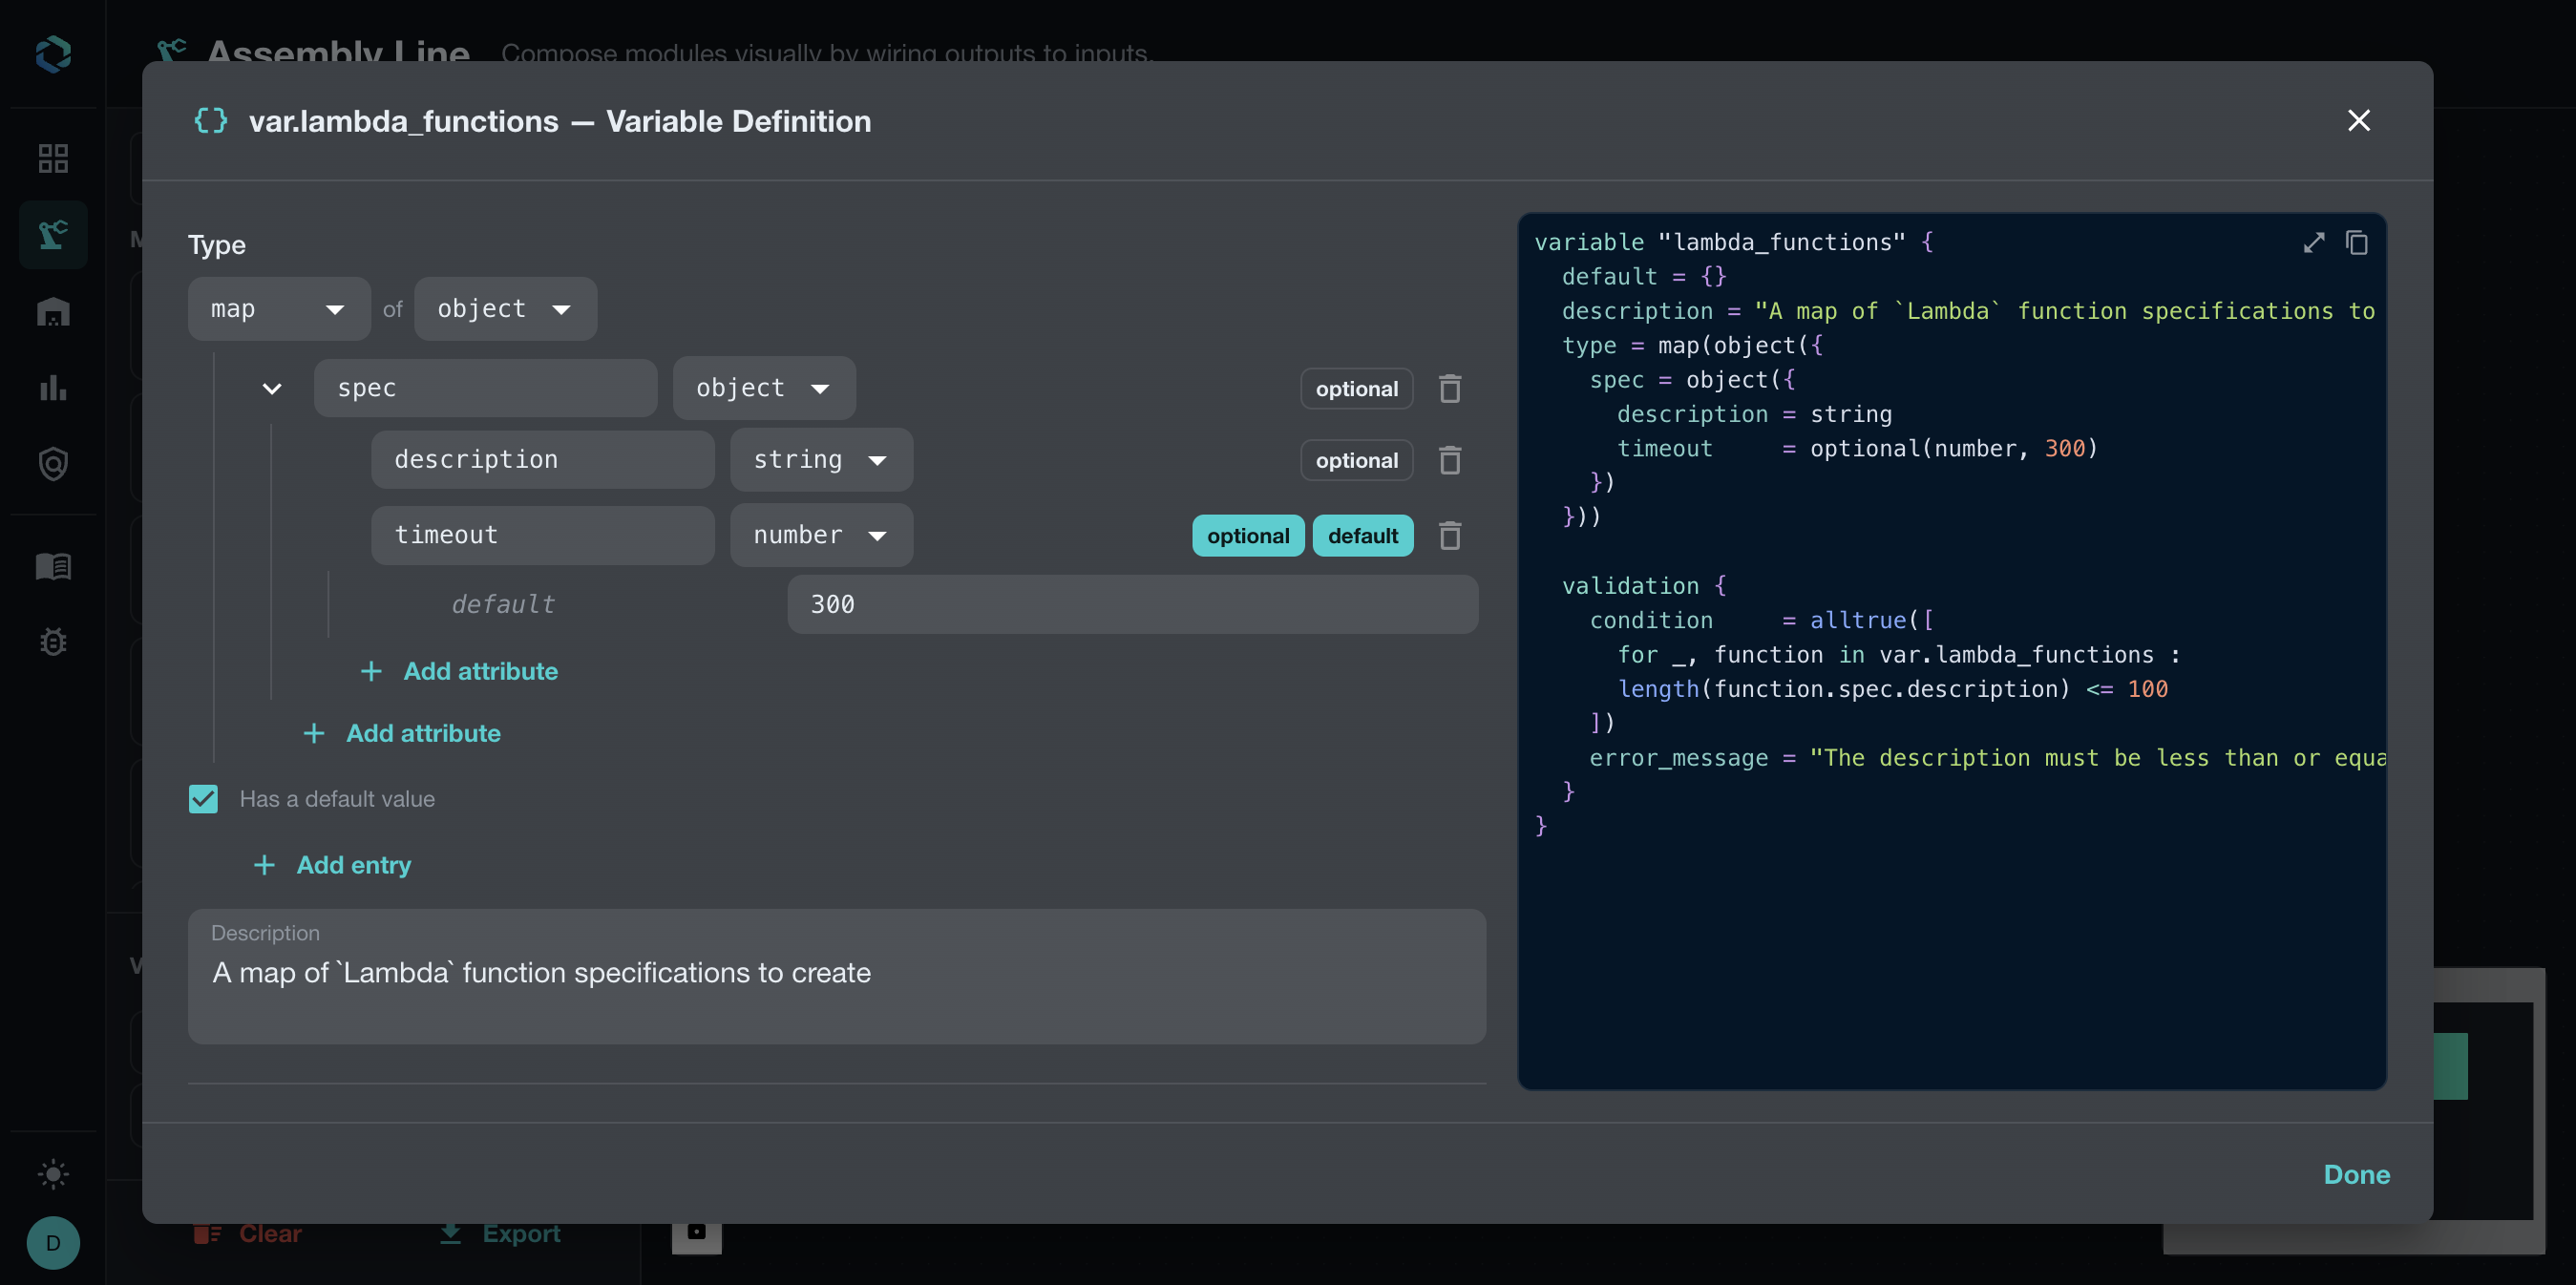The image size is (2576, 1285).
Task: Delete the timeout attribute row
Action: [1450, 535]
